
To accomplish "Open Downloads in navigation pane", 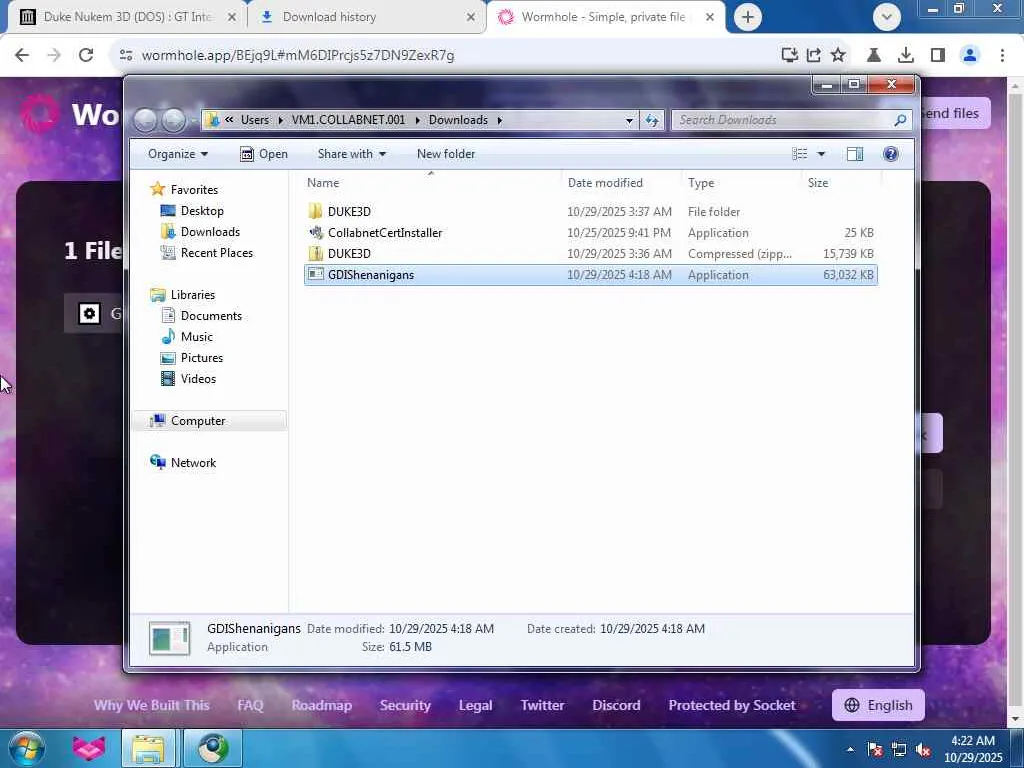I will (x=210, y=232).
